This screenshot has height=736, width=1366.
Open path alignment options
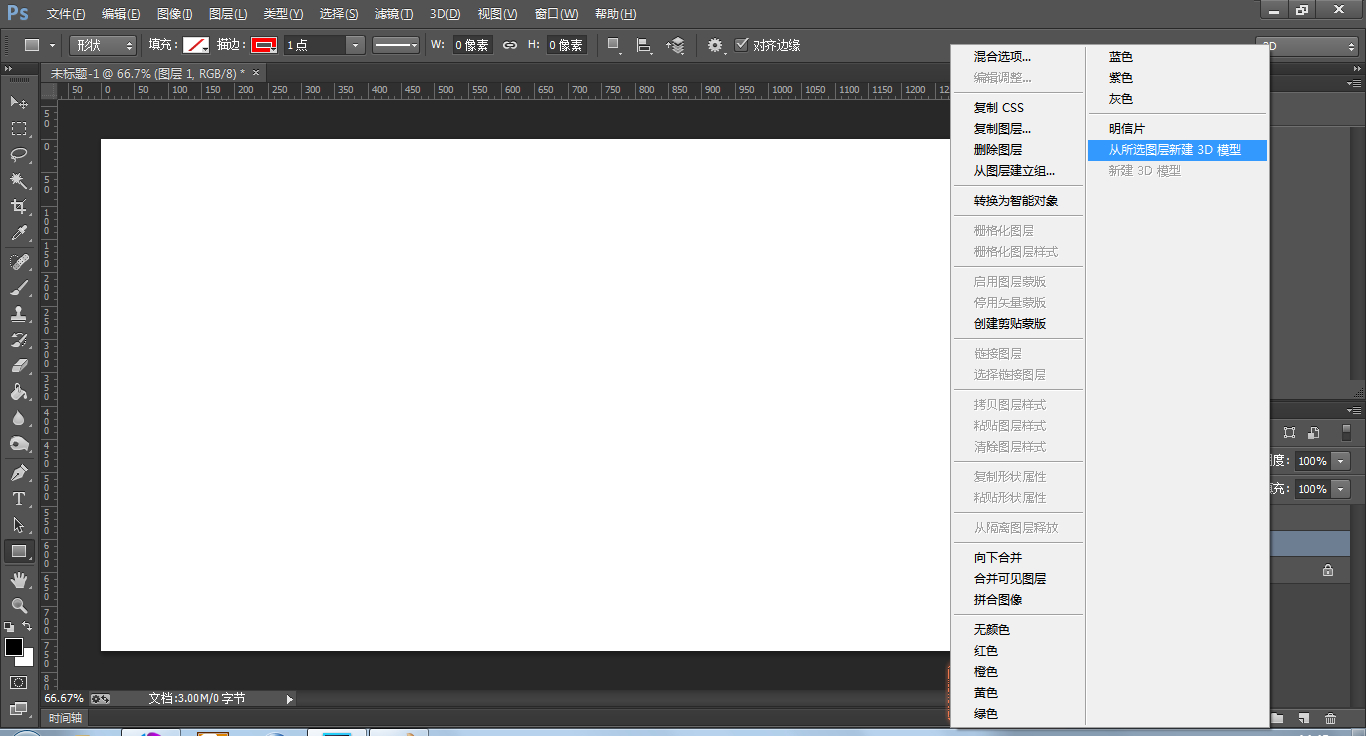point(644,45)
